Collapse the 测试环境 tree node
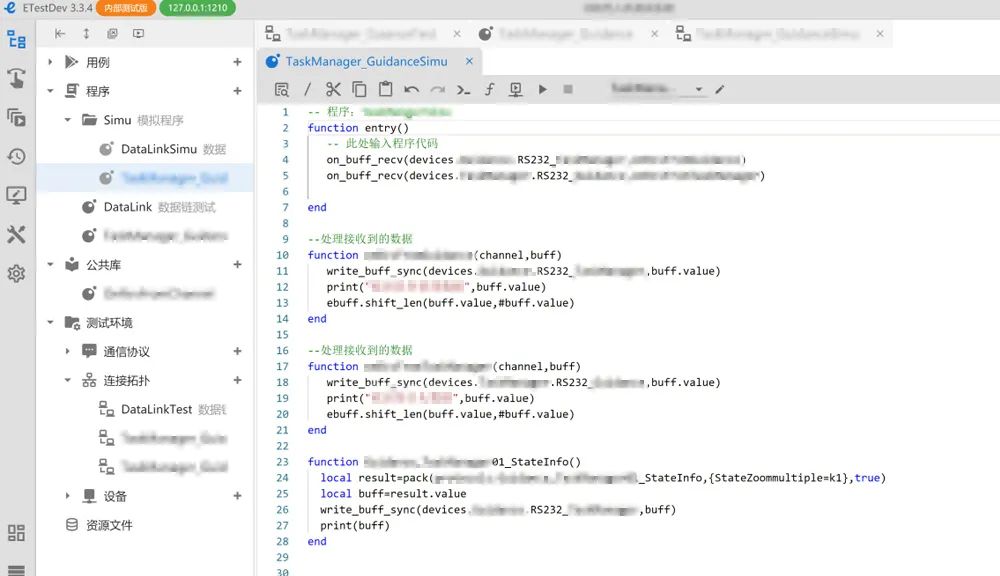Image resolution: width=1000 pixels, height=576 pixels. pyautogui.click(x=50, y=323)
